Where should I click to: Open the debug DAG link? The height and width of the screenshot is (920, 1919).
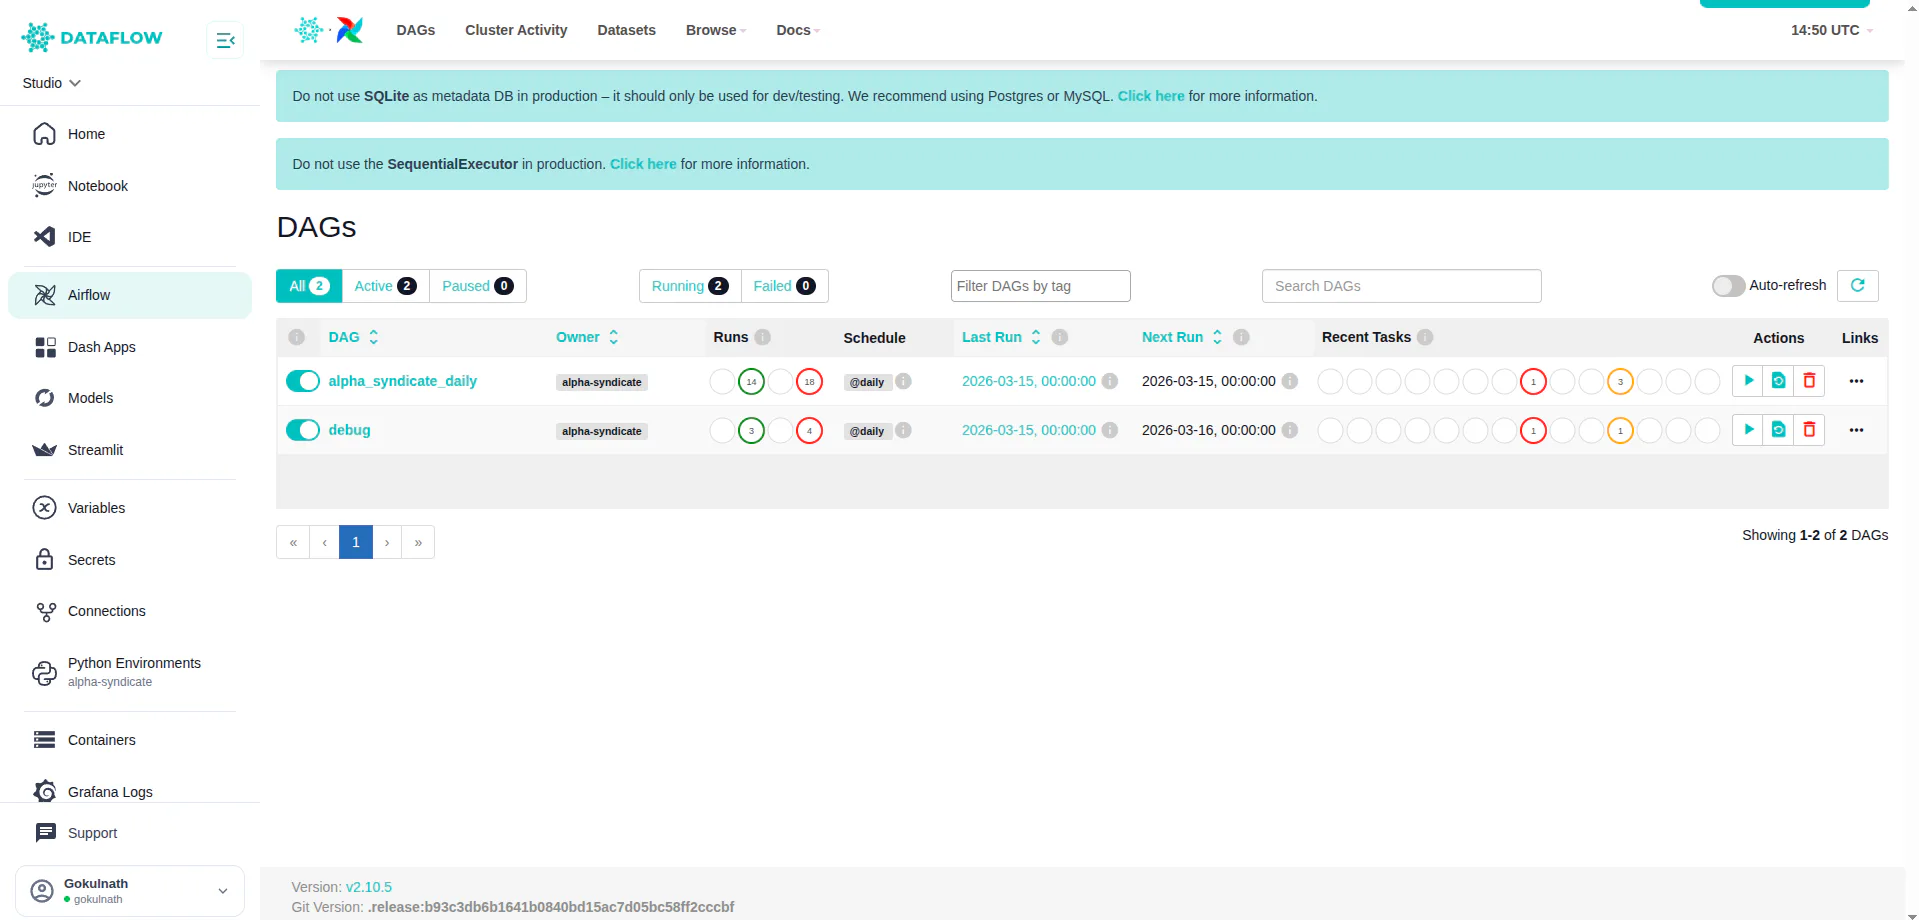click(350, 430)
